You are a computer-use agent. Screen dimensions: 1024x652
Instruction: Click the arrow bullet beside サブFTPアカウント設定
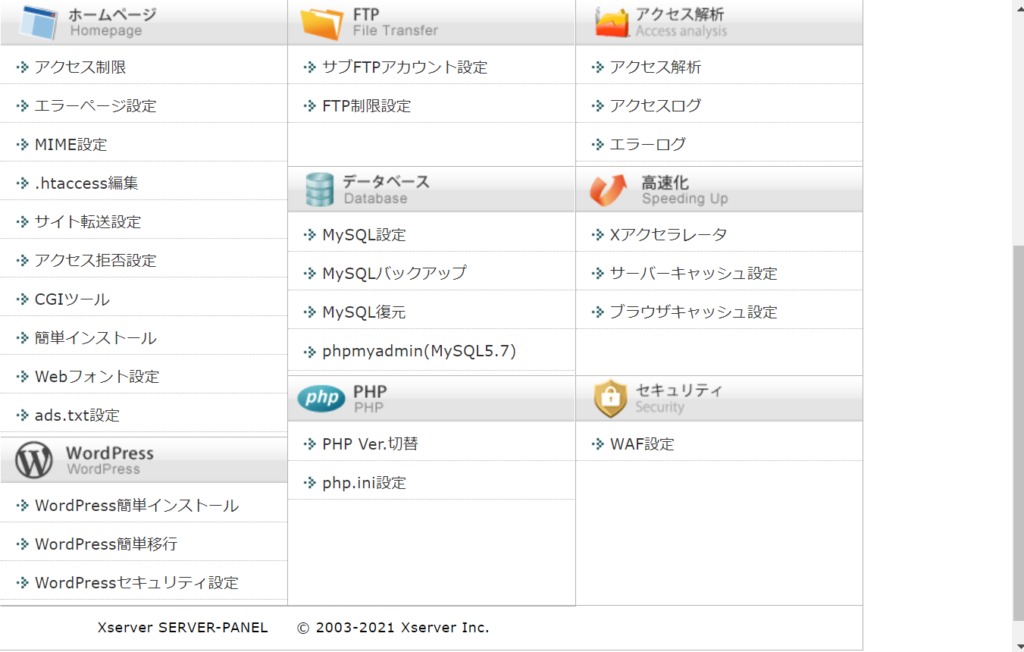coord(310,67)
